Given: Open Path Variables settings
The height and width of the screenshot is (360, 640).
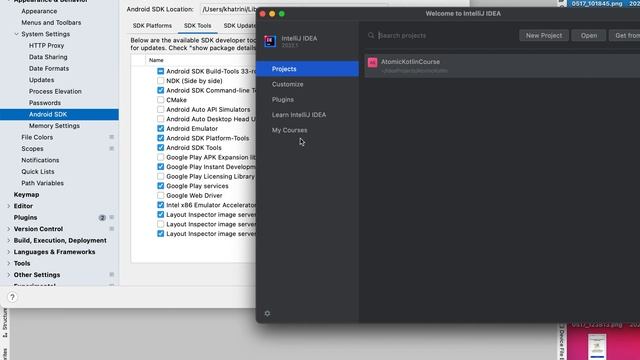Looking at the screenshot, I should 42,183.
